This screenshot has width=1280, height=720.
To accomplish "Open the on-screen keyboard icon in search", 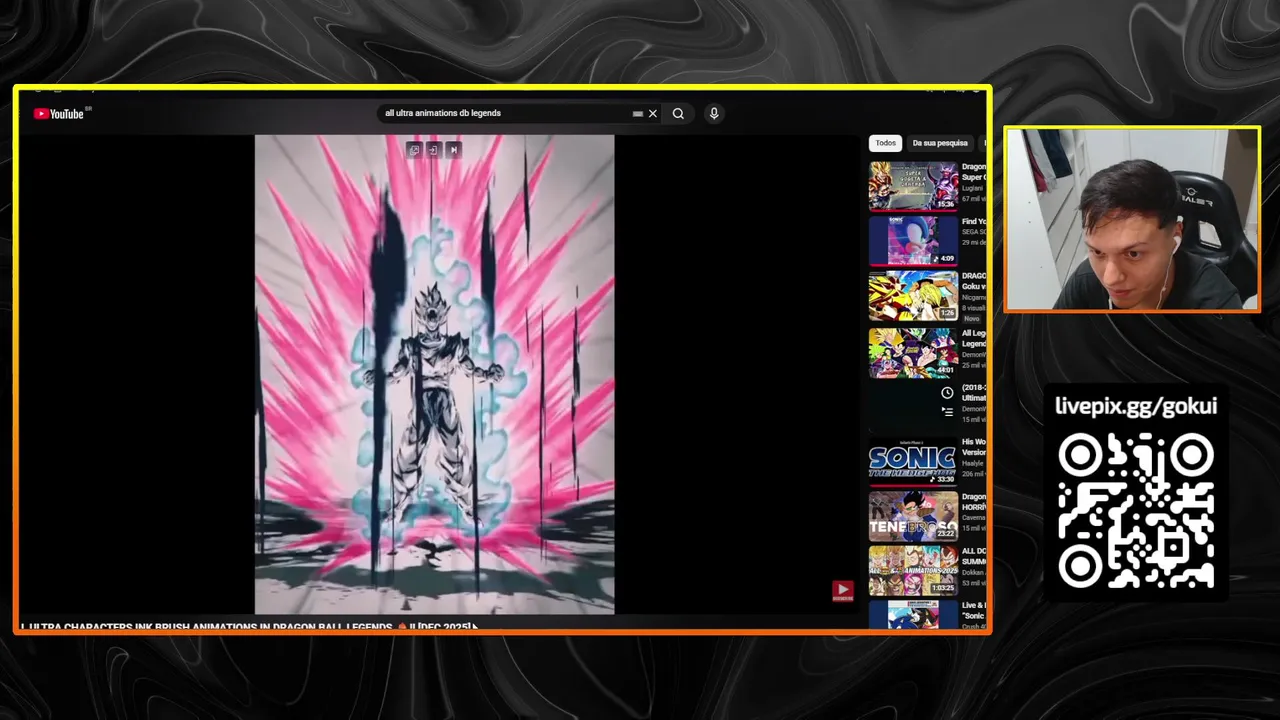I will click(x=638, y=114).
